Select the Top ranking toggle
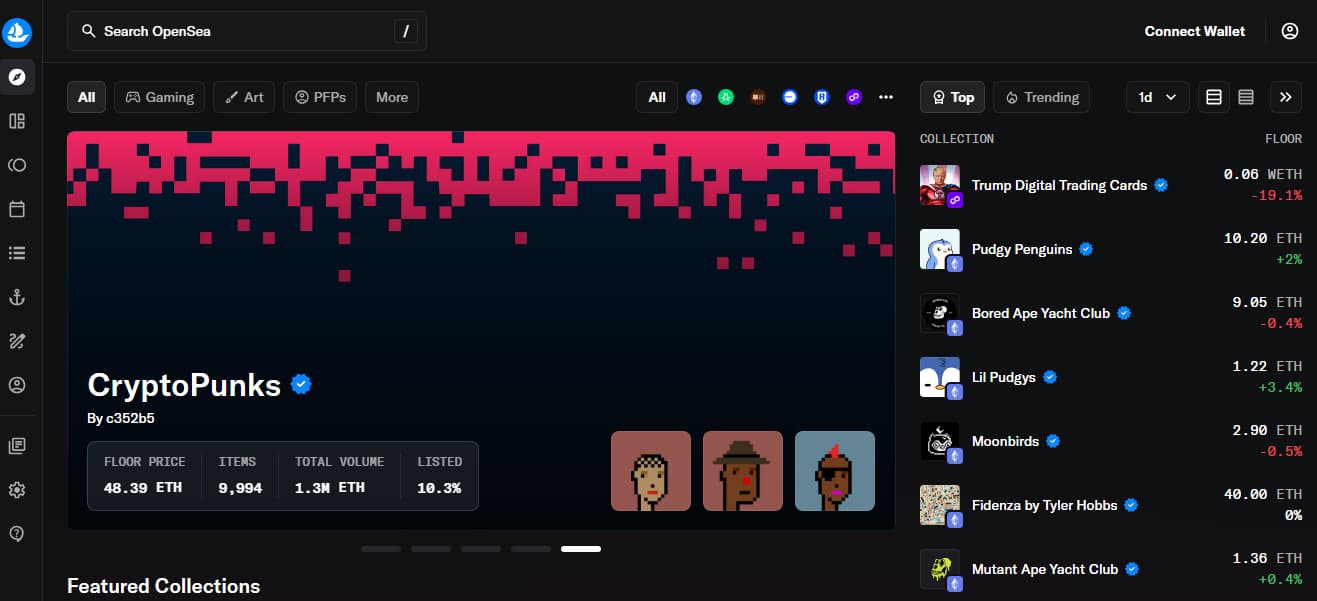This screenshot has width=1317, height=601. click(x=952, y=97)
